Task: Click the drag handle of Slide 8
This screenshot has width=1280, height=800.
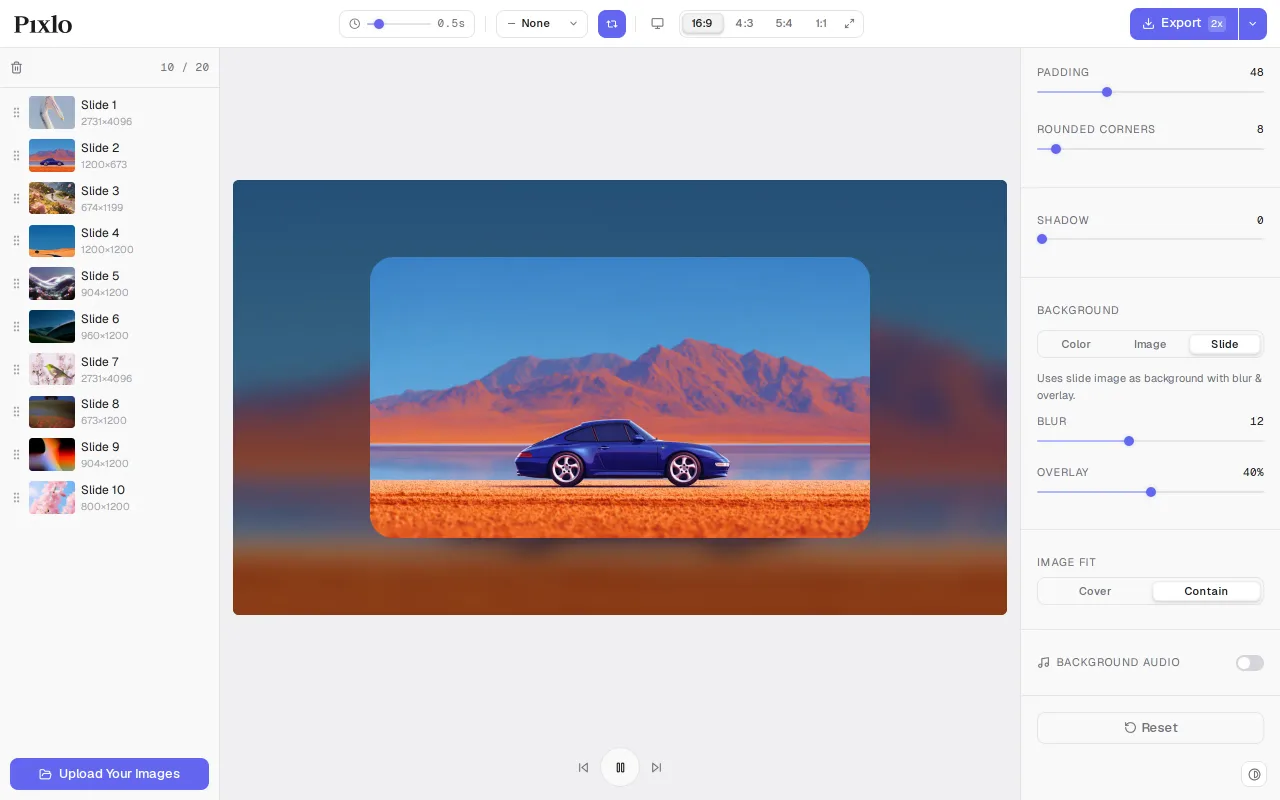Action: tap(16, 412)
